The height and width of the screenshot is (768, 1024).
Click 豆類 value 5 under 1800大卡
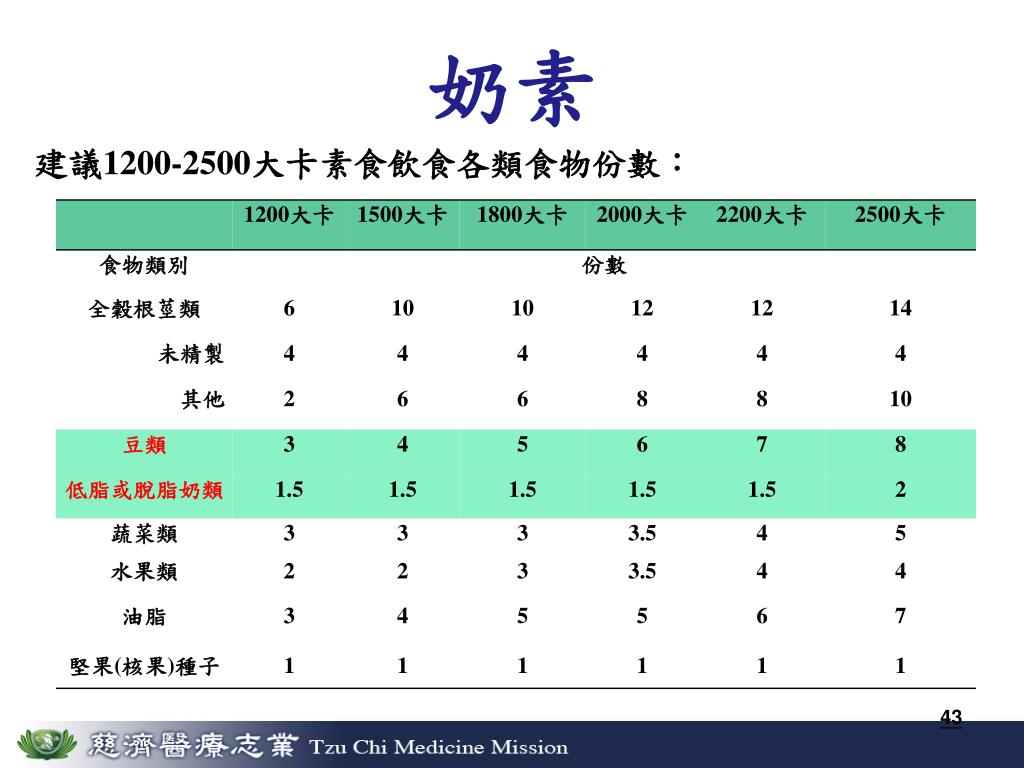coord(522,444)
